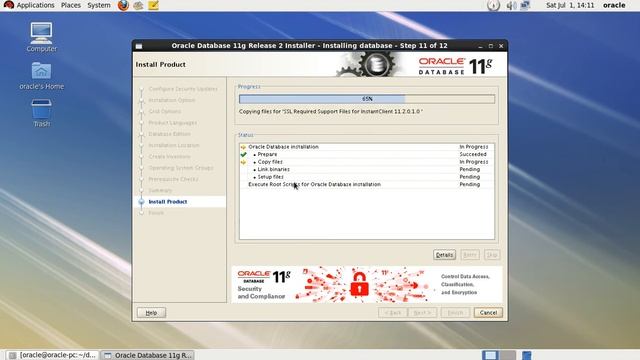
Task: Select the Create Inventory step
Action: point(169,156)
